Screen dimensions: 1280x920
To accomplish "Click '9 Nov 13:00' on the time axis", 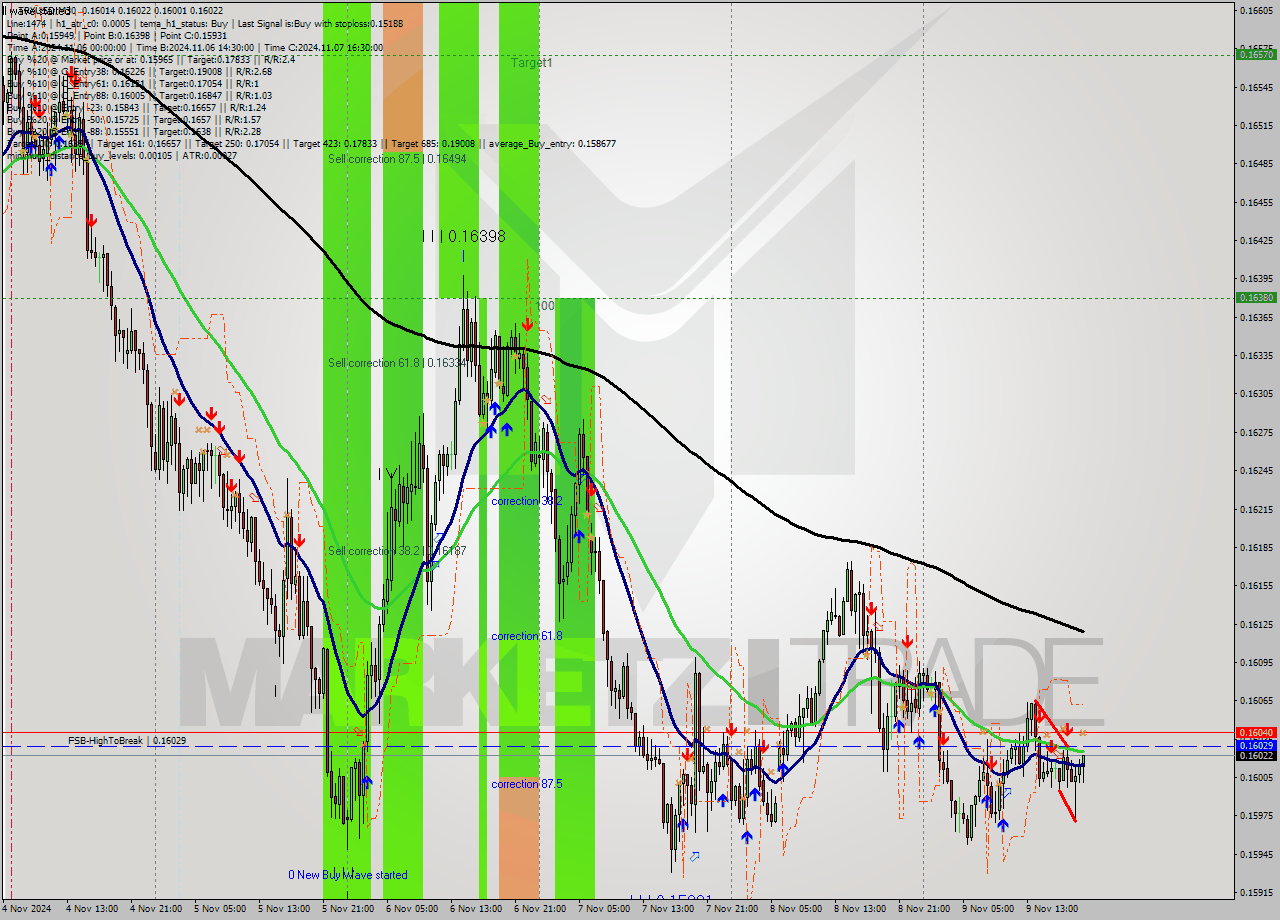I will tap(1053, 909).
